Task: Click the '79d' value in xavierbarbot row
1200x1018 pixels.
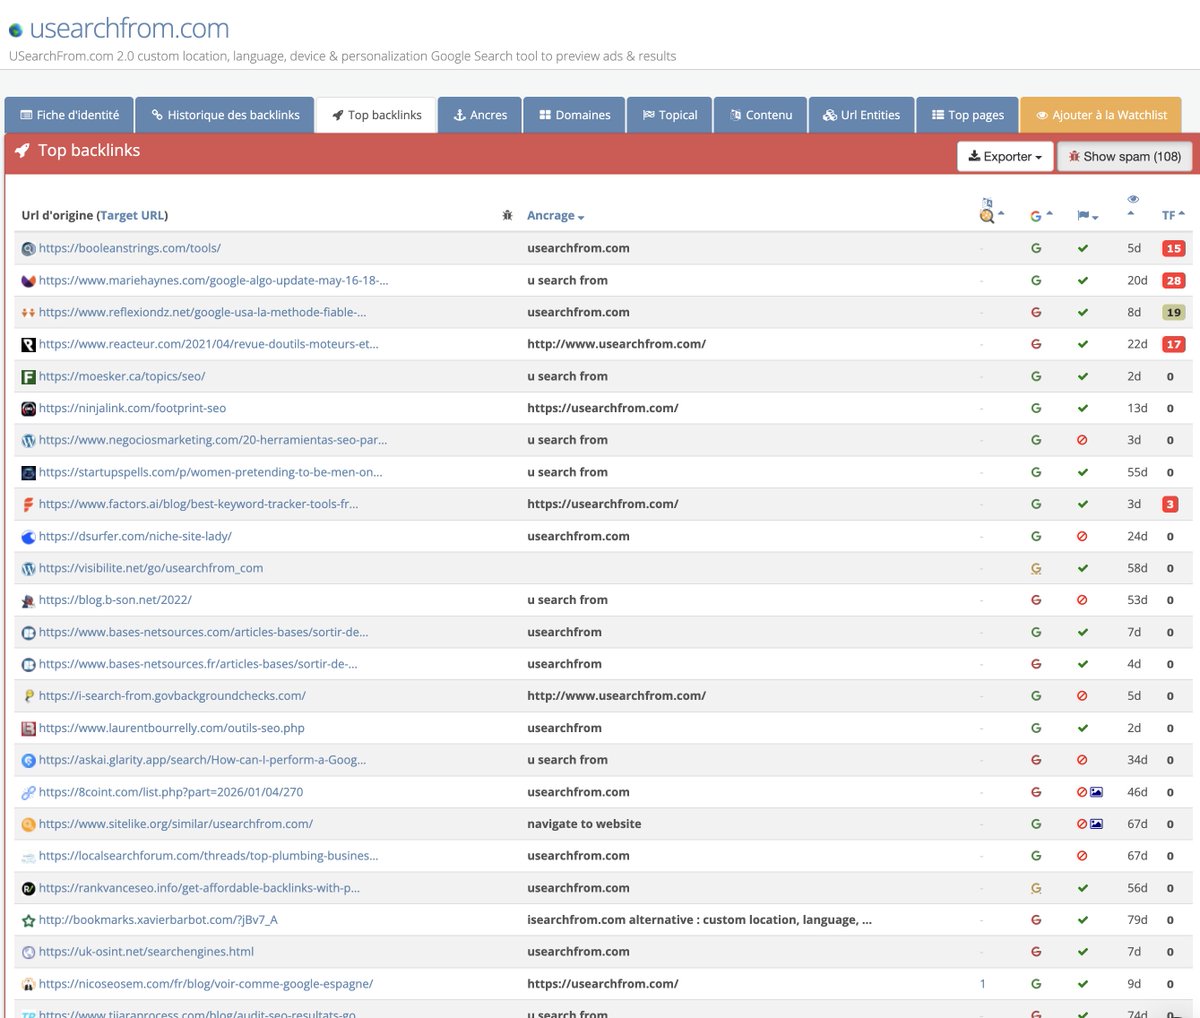Action: pos(1137,920)
